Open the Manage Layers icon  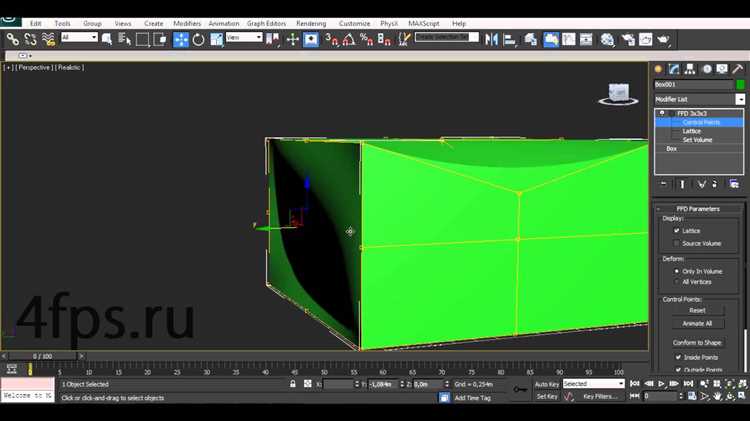530,39
